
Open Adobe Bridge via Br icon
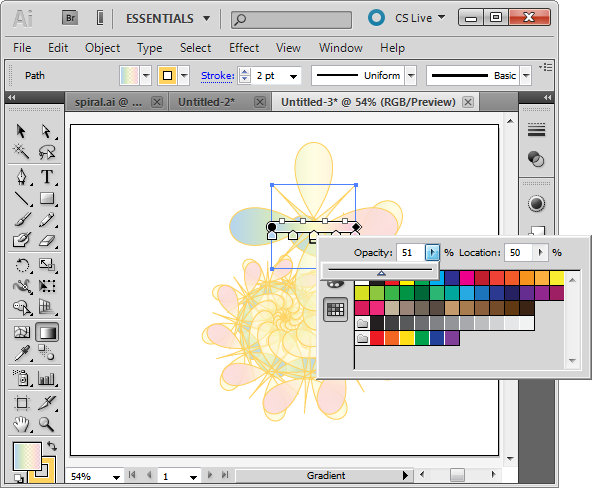[x=70, y=18]
